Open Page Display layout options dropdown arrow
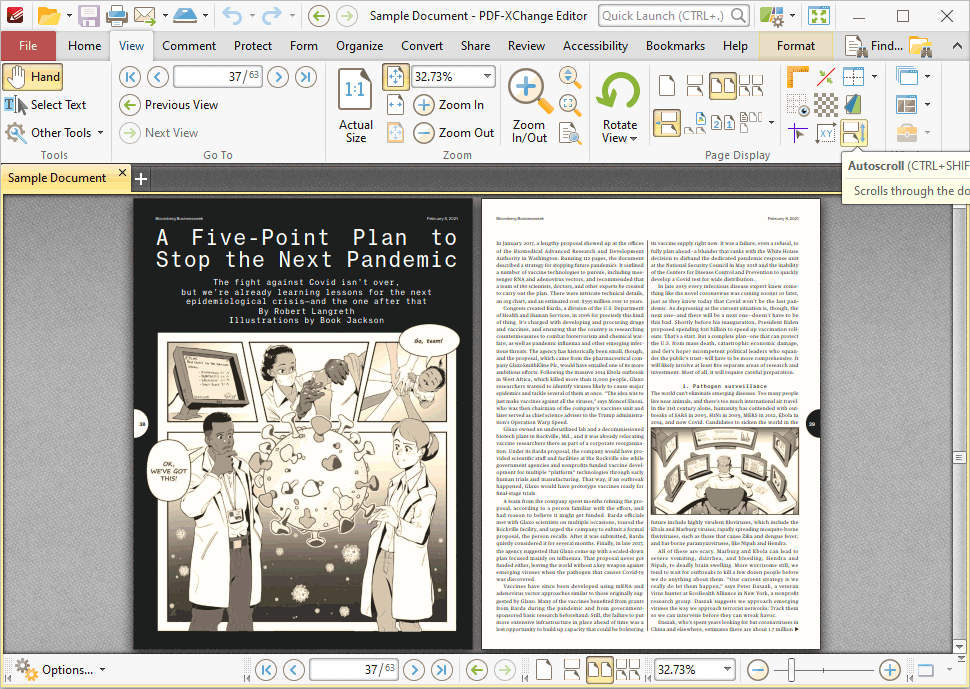The image size is (970, 689). click(x=771, y=122)
